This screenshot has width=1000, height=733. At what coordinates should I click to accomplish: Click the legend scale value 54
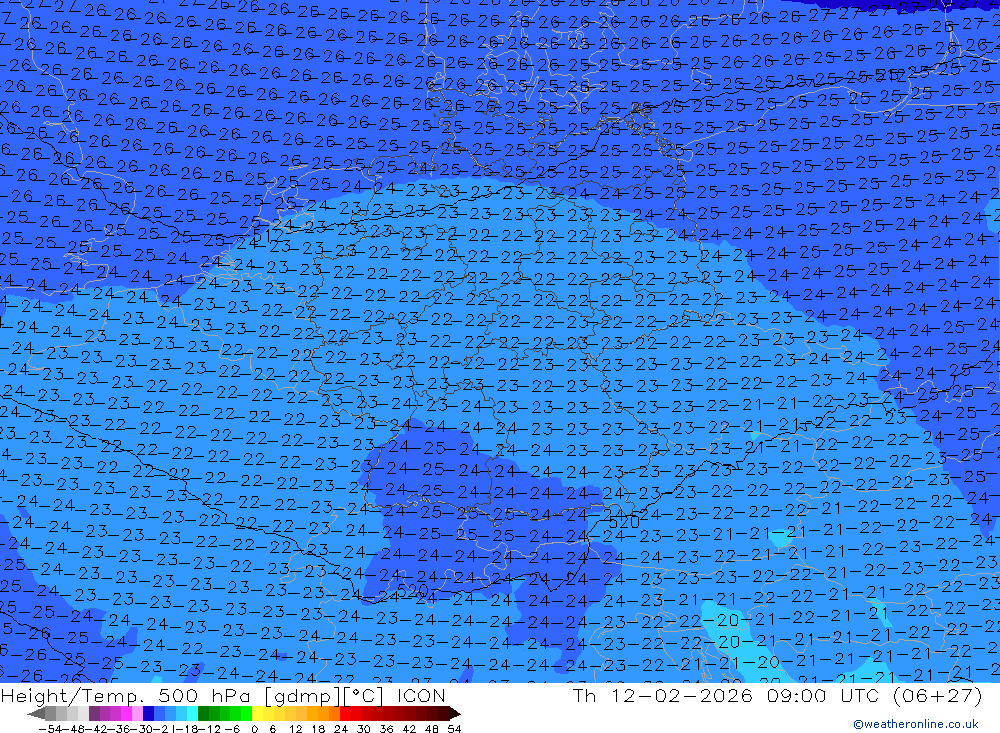tap(454, 729)
